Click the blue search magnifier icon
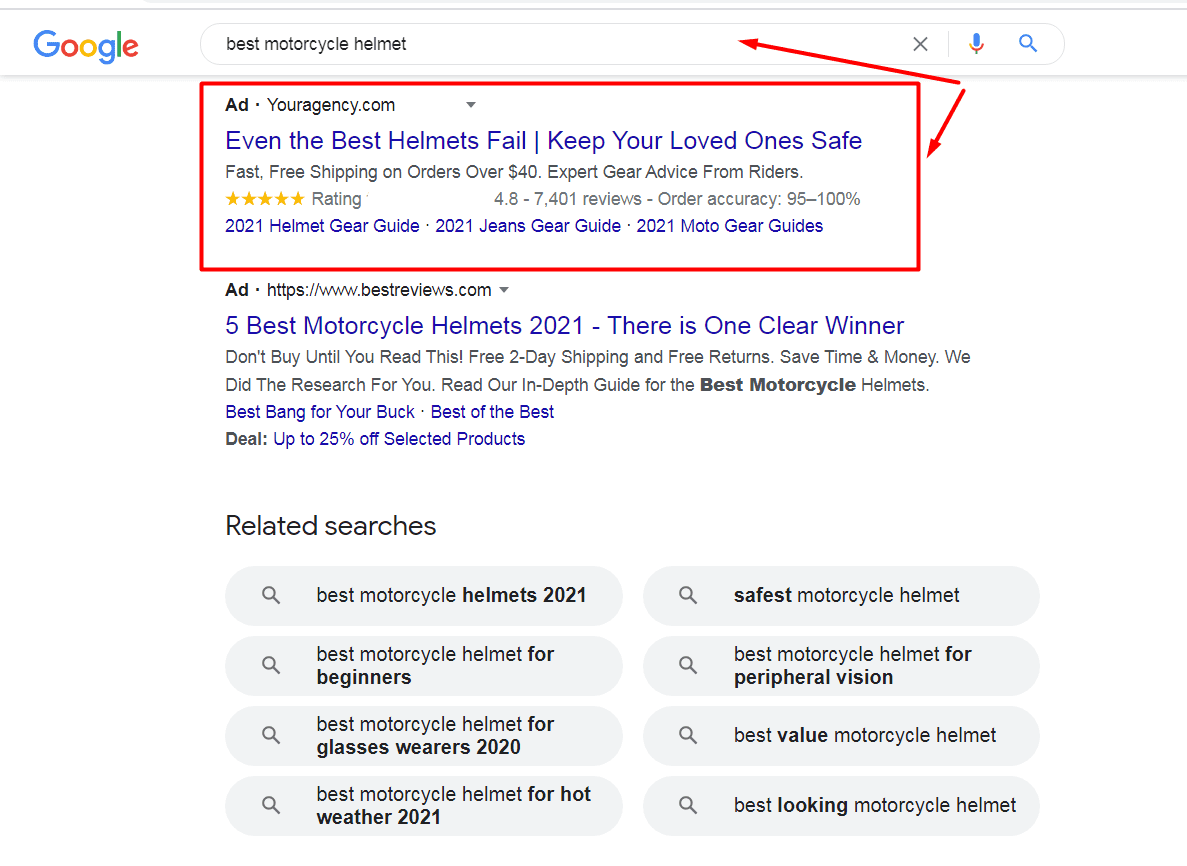Image resolution: width=1187 pixels, height=866 pixels. (x=1027, y=43)
